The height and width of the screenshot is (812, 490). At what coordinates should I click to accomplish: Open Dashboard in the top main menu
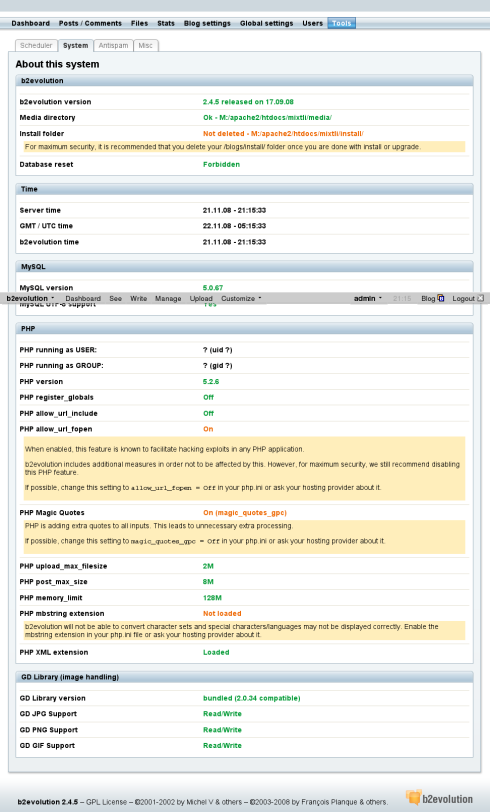pos(31,23)
